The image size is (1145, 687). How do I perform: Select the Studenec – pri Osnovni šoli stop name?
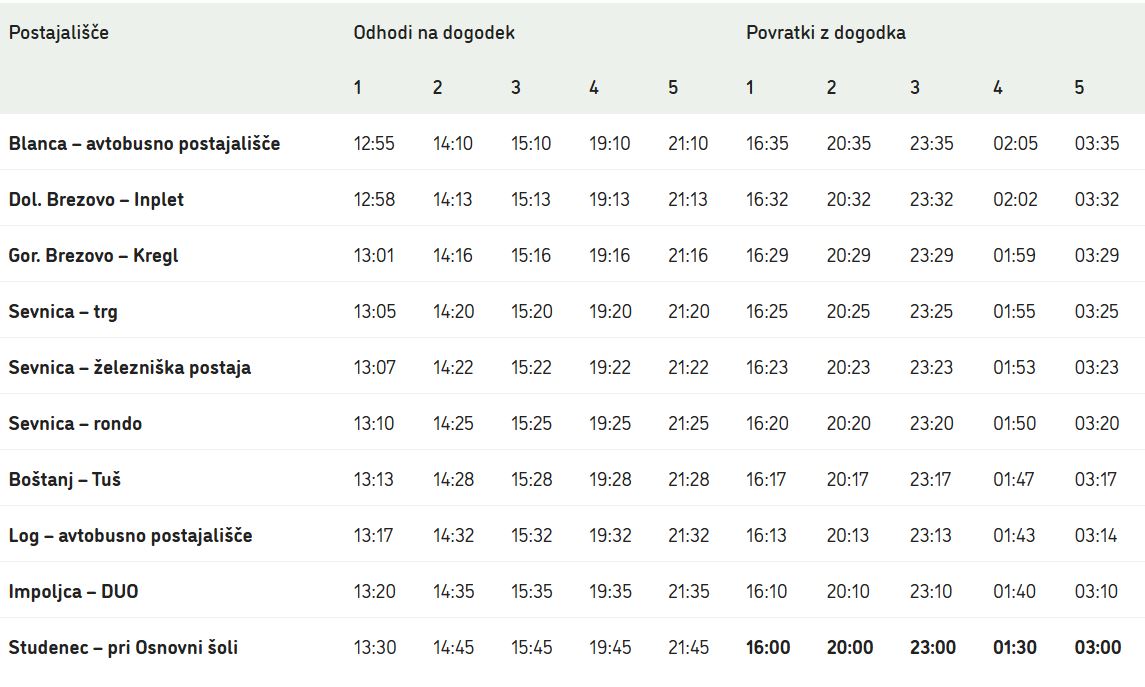pyautogui.click(x=123, y=648)
